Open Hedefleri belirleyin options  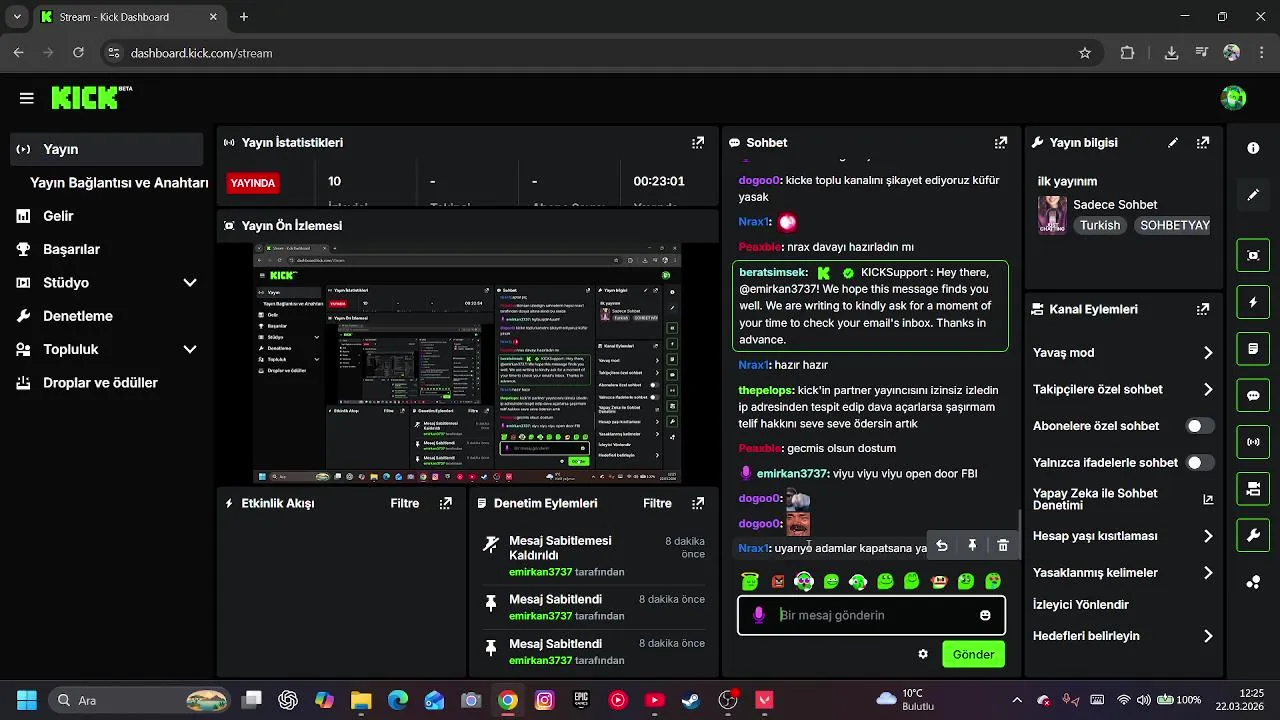coord(1208,636)
